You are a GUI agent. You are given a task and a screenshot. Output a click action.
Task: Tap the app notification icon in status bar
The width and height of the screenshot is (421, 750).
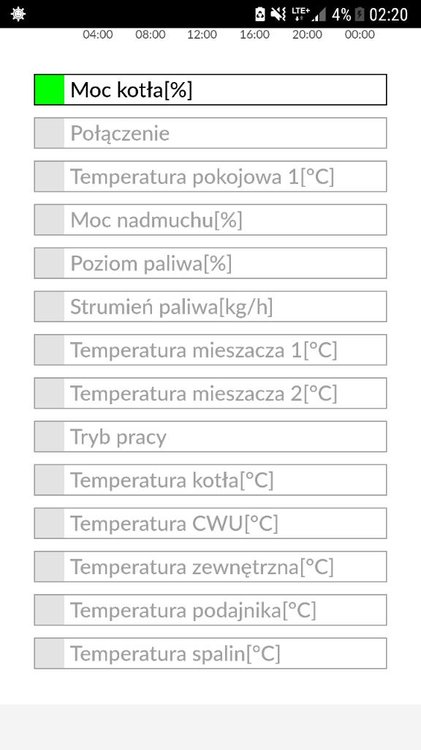click(x=18, y=14)
